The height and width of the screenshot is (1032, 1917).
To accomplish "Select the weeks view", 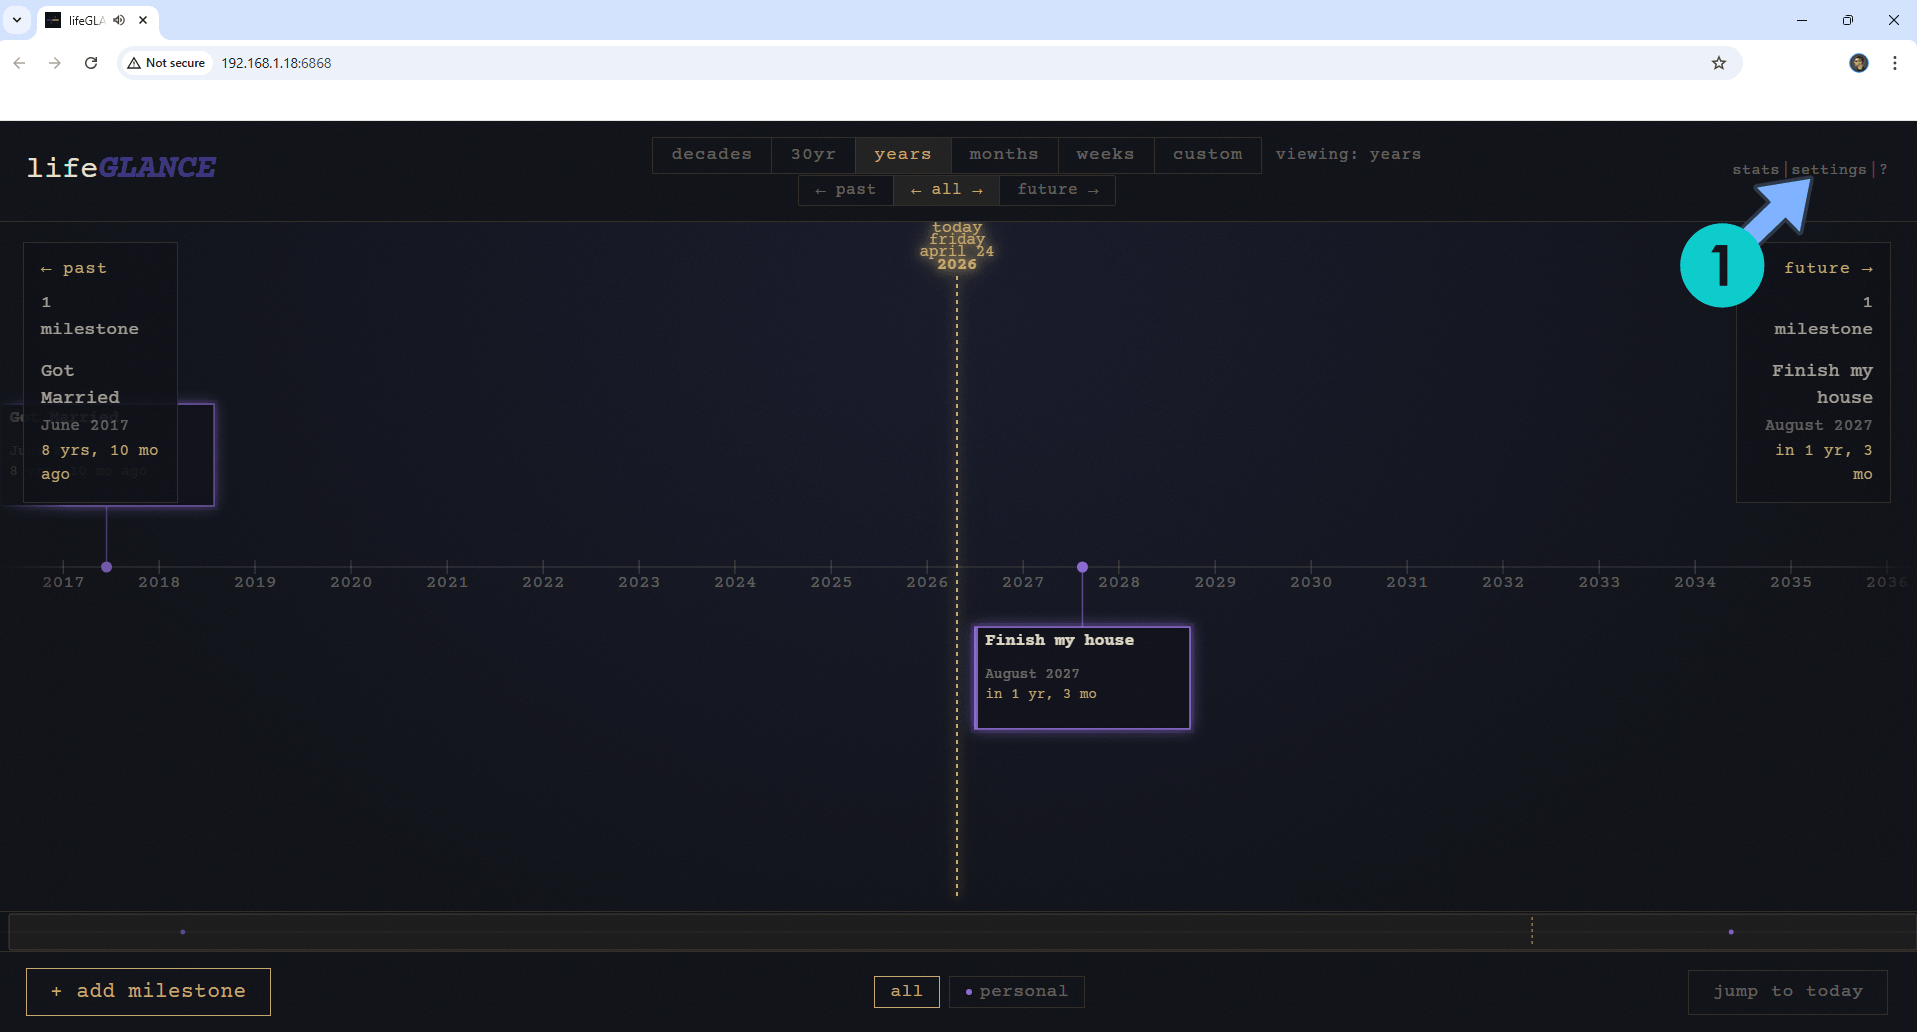I will coord(1105,155).
